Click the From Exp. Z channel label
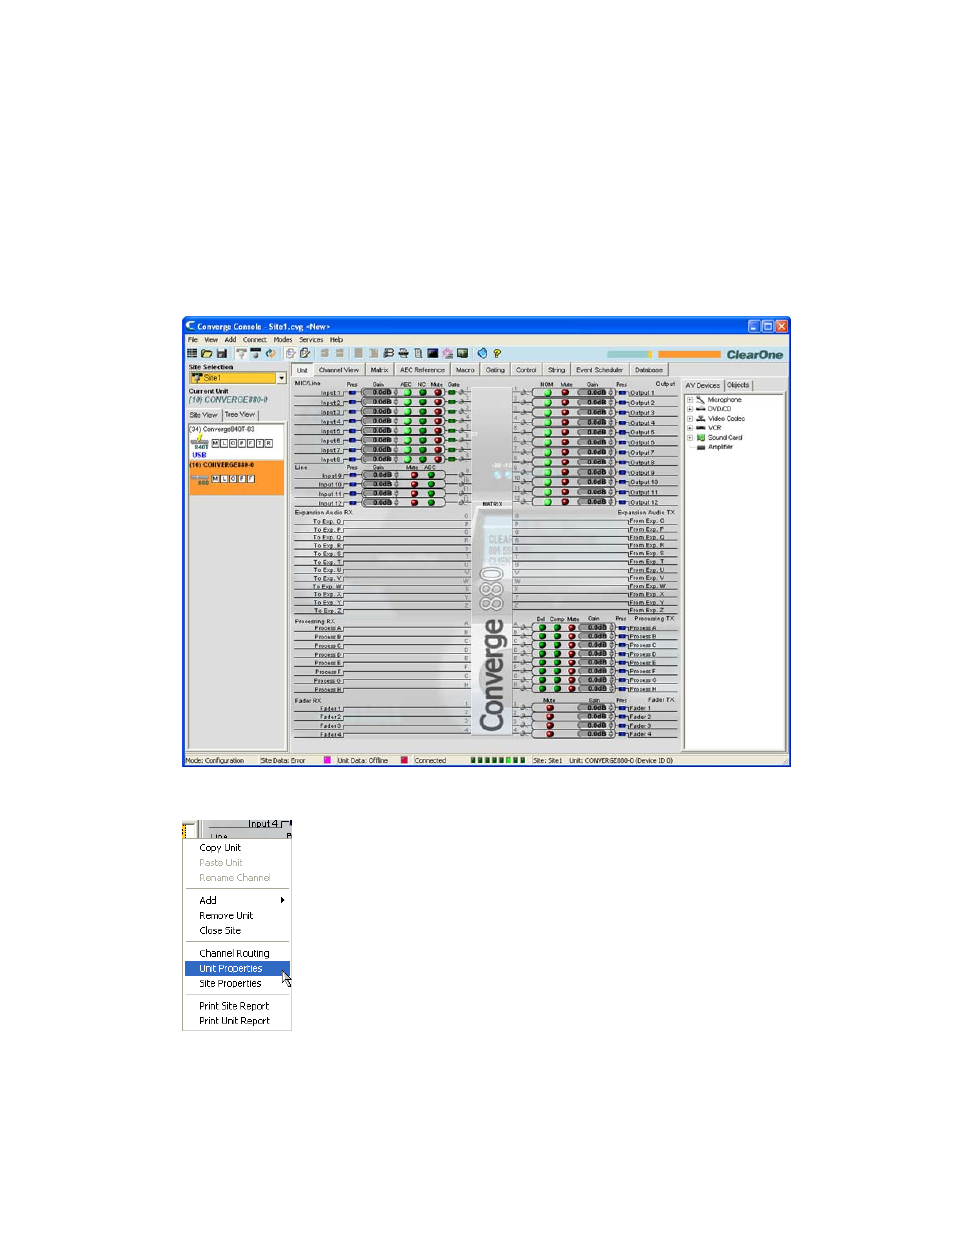 (x=647, y=610)
